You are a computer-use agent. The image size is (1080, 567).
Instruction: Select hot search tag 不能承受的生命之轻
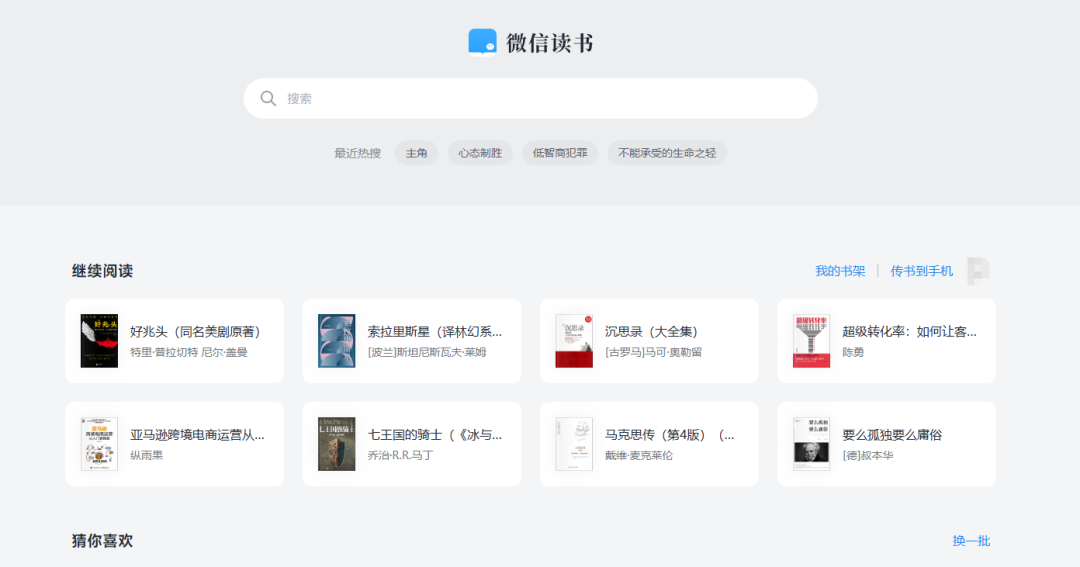(x=667, y=153)
